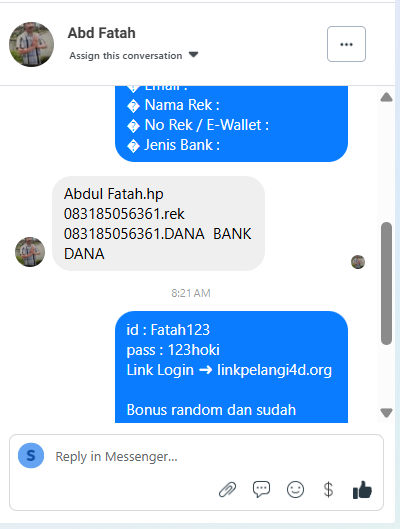Click the small seen-by avatar indicator
This screenshot has width=400, height=529.
click(358, 262)
